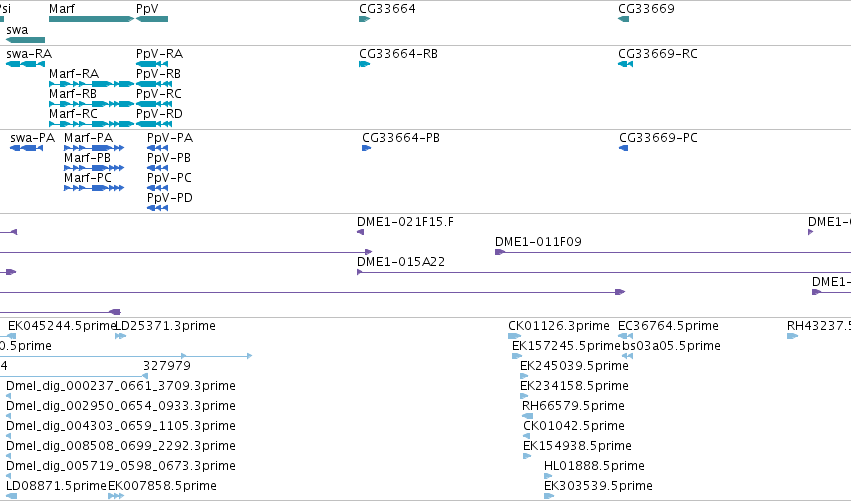851x501 pixels.
Task: Click the Dmel_dig_000237_0661_3709.3prime label
Action: (120, 386)
